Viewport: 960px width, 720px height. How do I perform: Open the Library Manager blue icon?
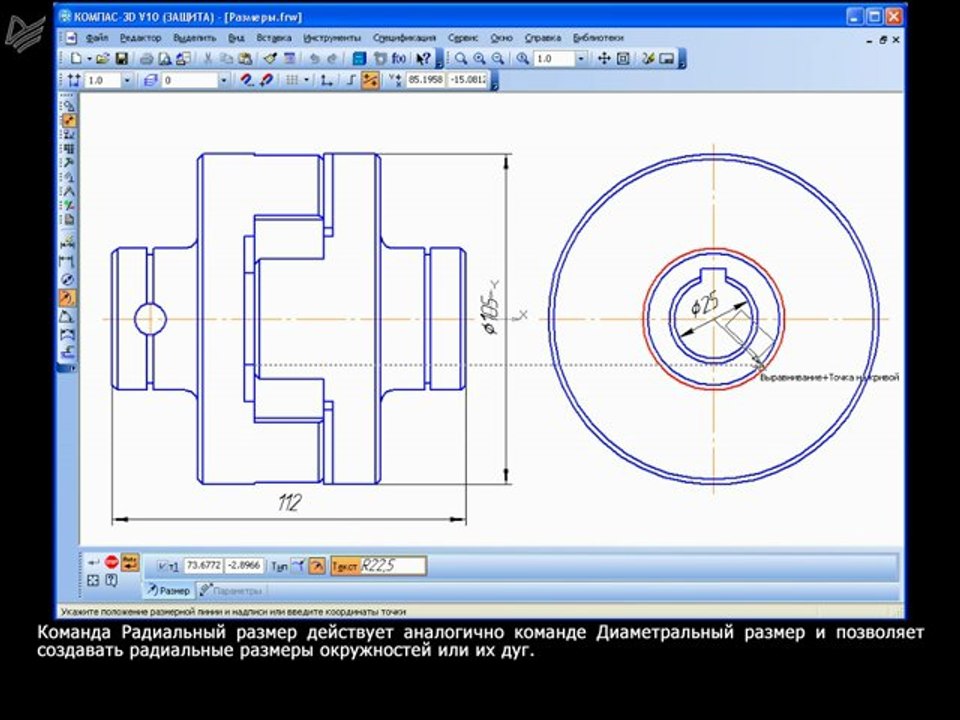coord(359,59)
